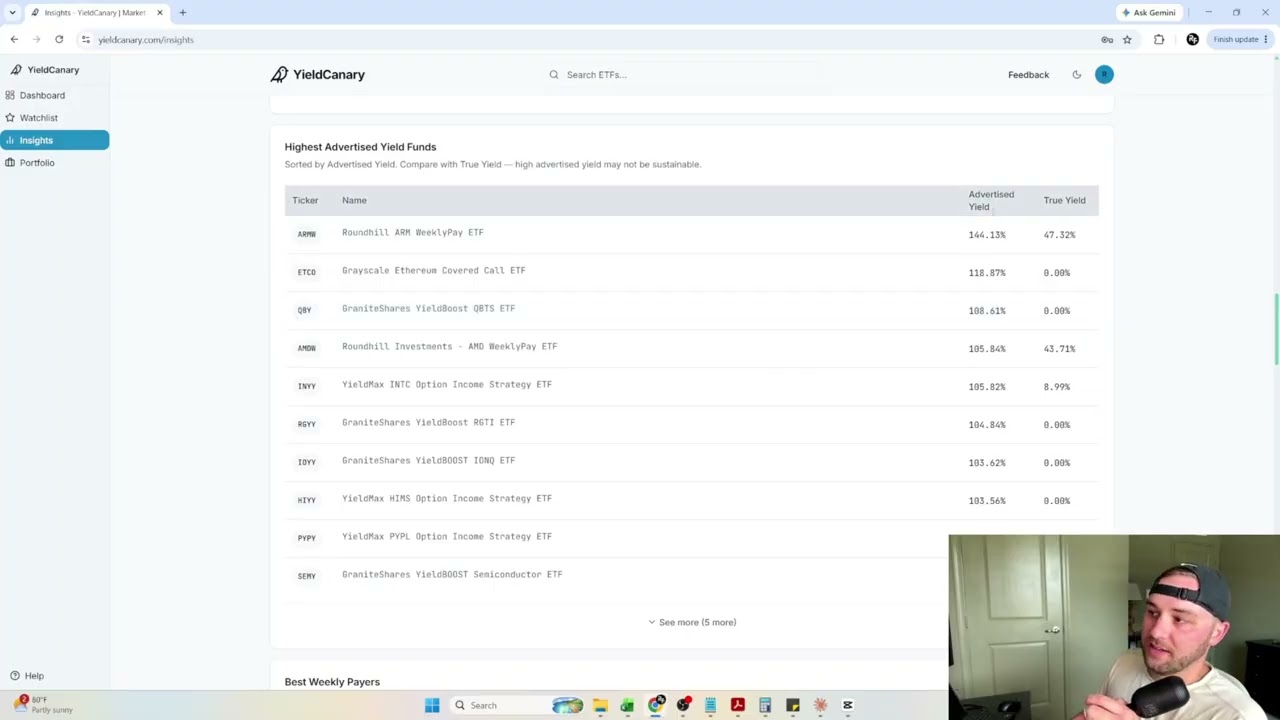Viewport: 1280px width, 720px height.
Task: Click the Ticker column header
Action: (x=305, y=201)
